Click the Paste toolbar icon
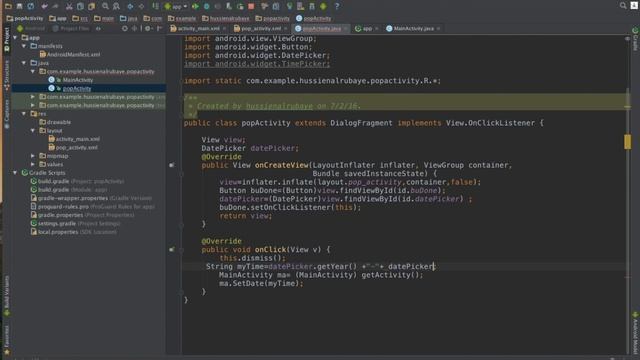The height and width of the screenshot is (360, 640). (x=91, y=6)
